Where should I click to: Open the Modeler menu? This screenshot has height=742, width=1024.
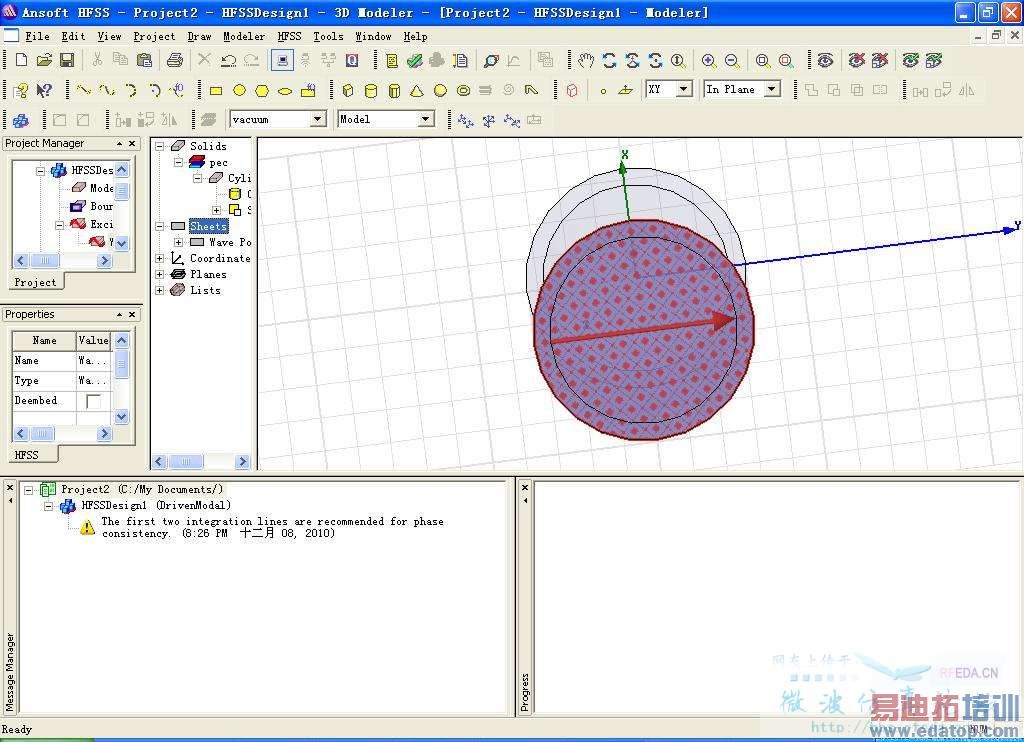coord(244,36)
